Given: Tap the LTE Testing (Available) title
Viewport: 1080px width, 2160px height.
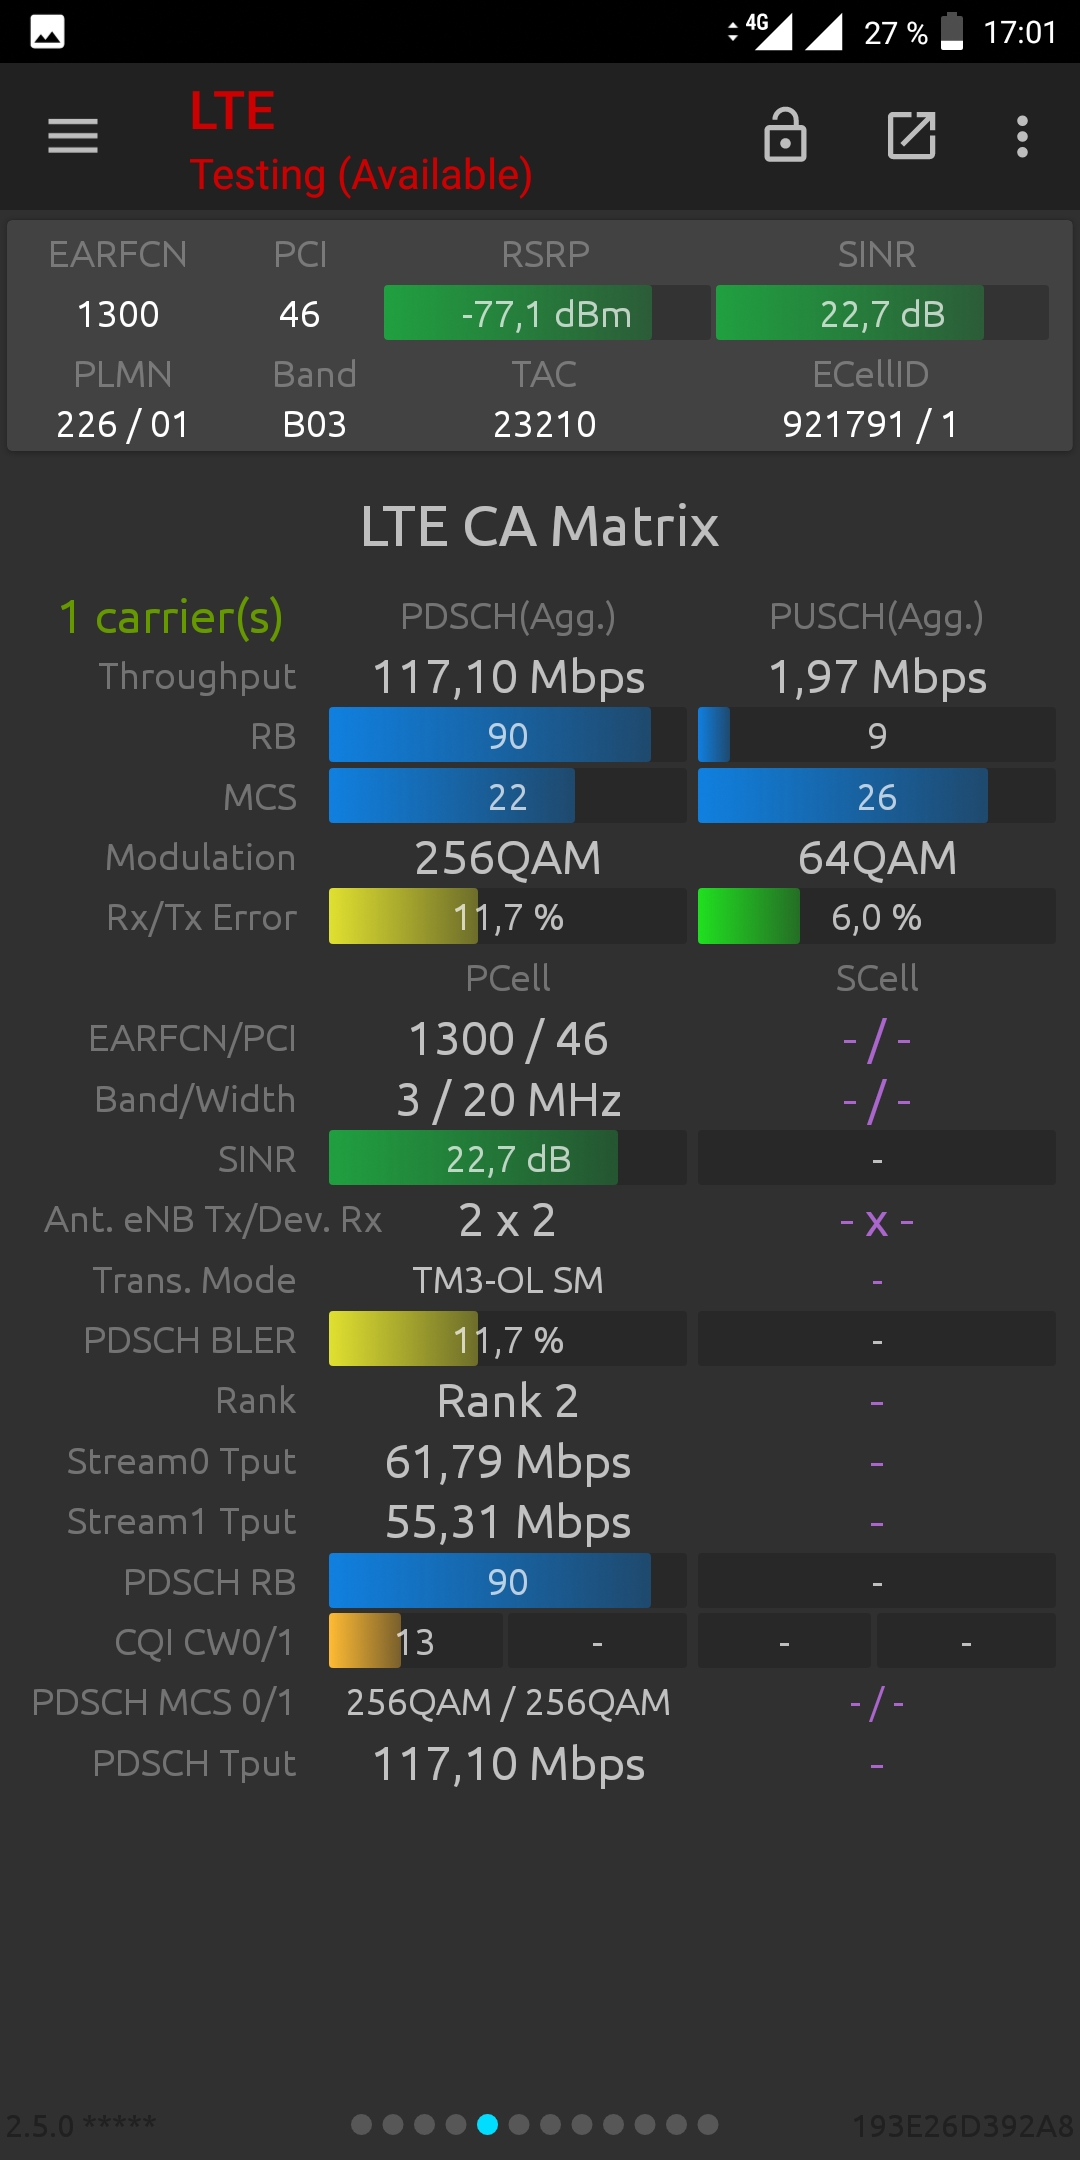Looking at the screenshot, I should click(x=361, y=141).
